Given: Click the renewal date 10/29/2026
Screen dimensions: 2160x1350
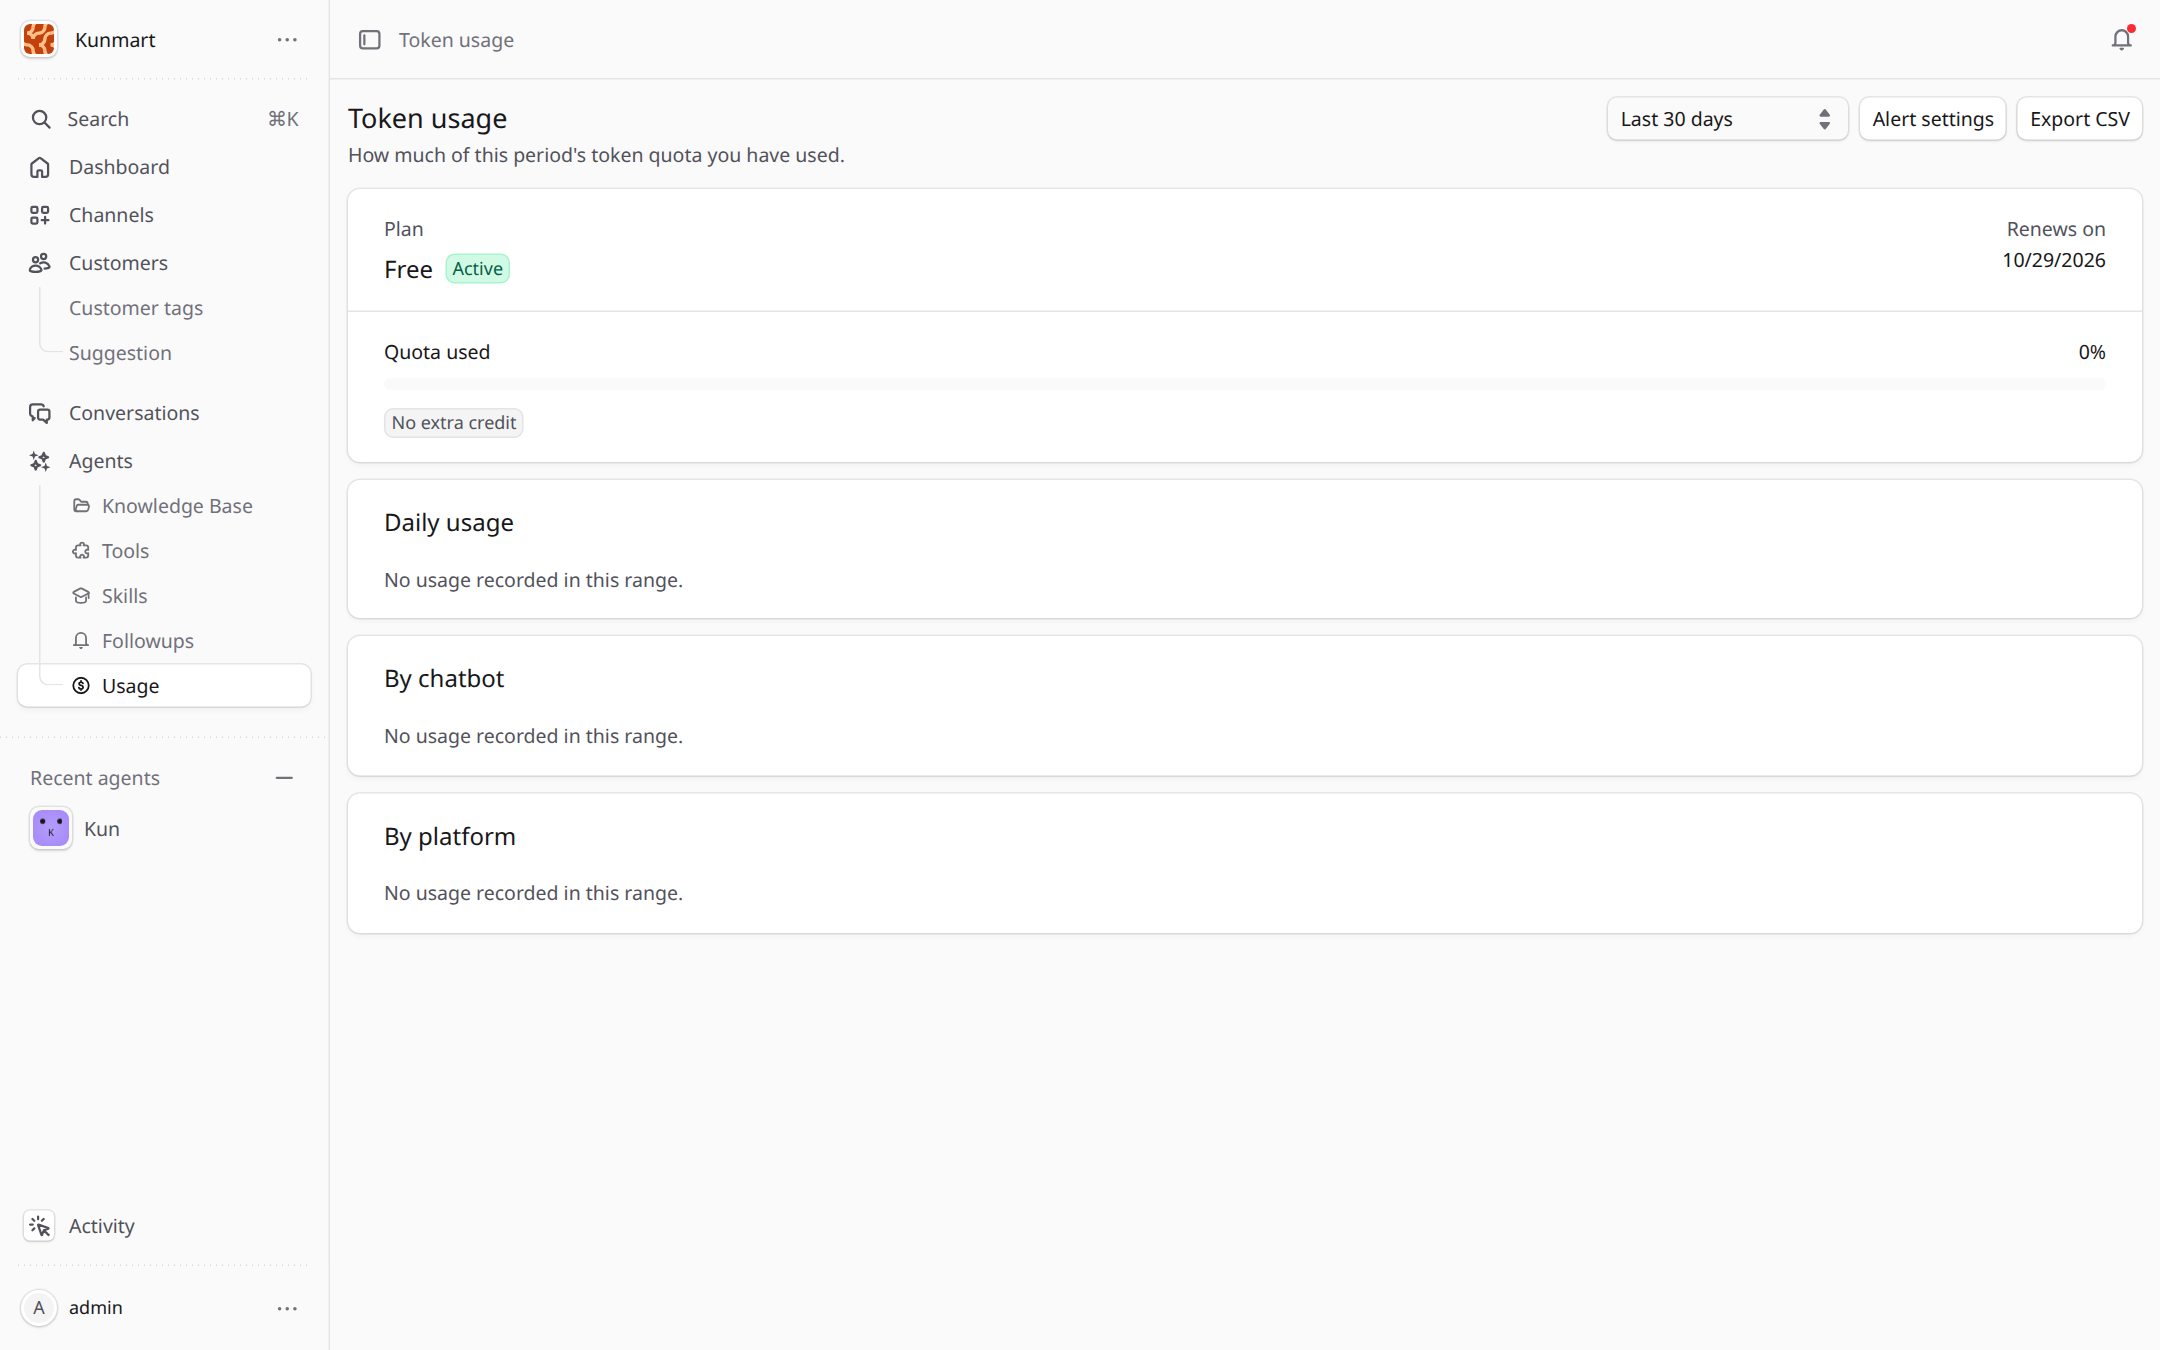Looking at the screenshot, I should pos(2053,260).
